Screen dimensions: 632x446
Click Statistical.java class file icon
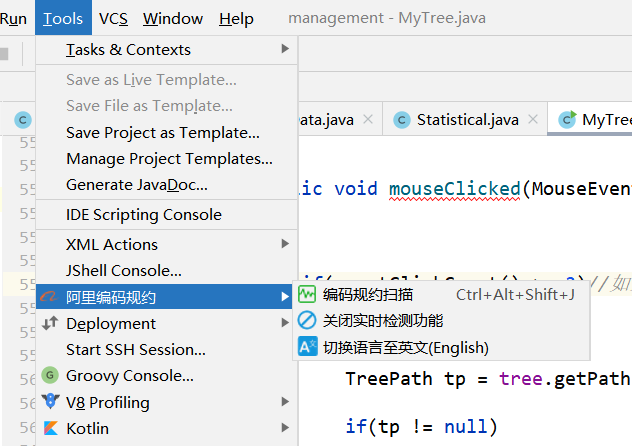(x=401, y=120)
